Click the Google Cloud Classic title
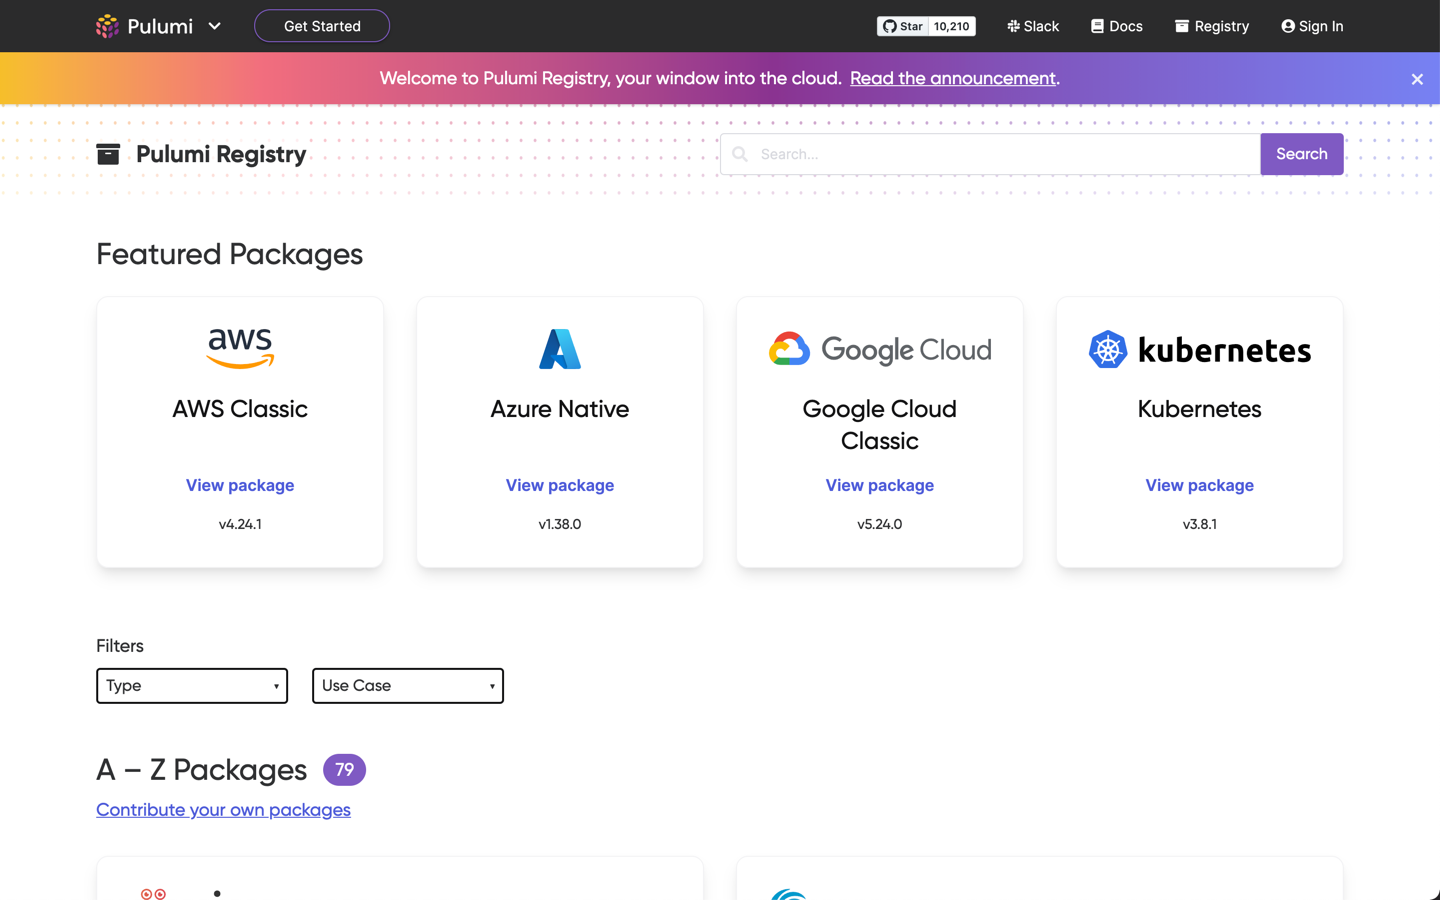The height and width of the screenshot is (900, 1440). 880,425
